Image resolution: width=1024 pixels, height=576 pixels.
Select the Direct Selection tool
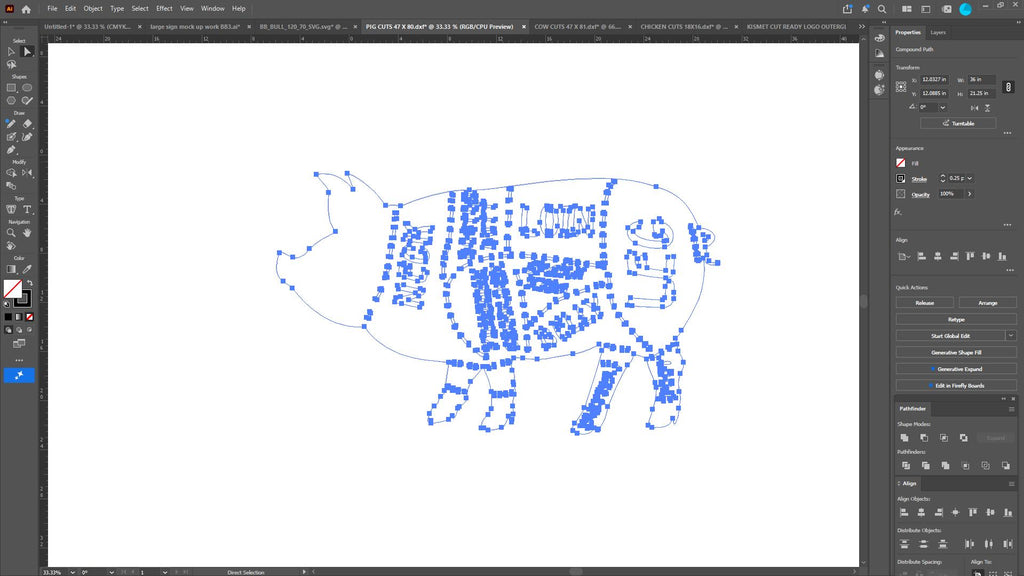click(27, 52)
